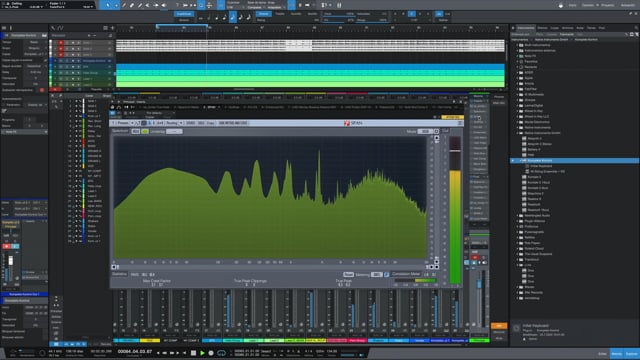This screenshot has width=640, height=360.
Task: Select the Paint tool in the toolbar
Action: point(140,5)
